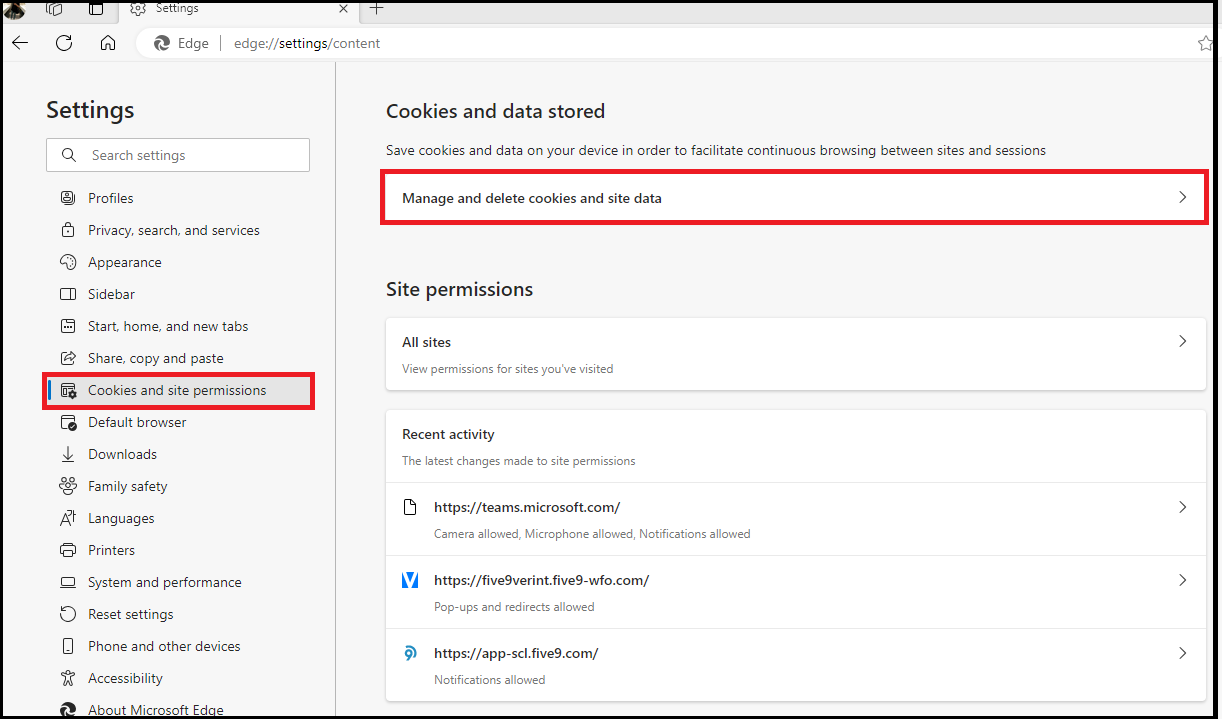This screenshot has height=719, width=1222.
Task: Open five9verint.five9-wfo.com permissions chevron
Action: [1182, 580]
